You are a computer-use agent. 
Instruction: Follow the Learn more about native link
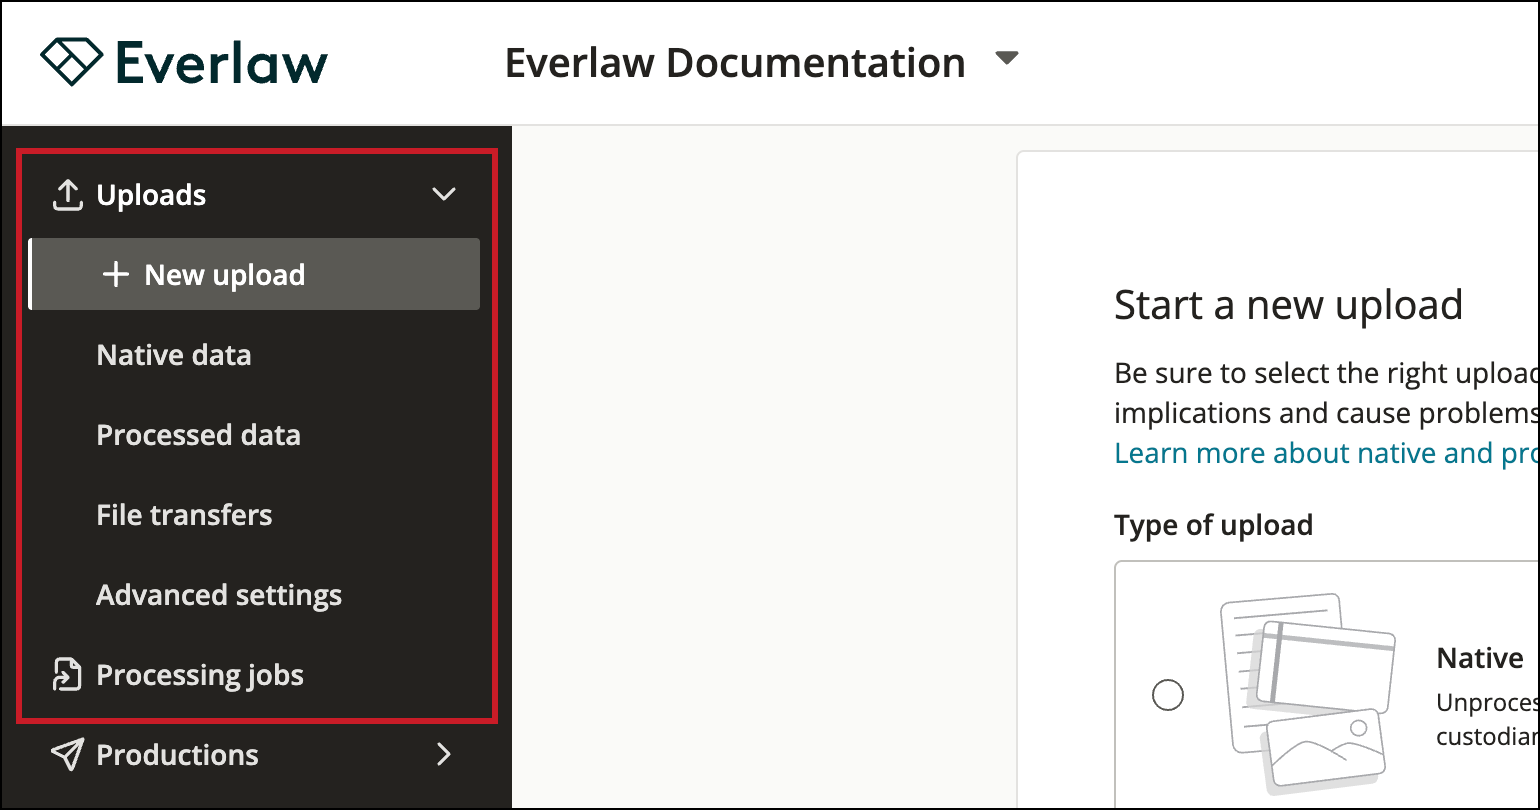pos(1327,454)
